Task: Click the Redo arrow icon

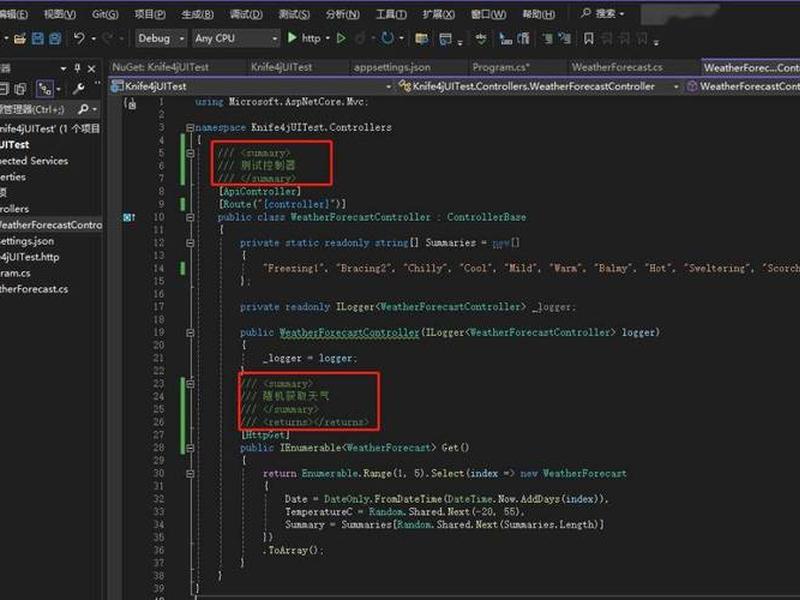Action: 108,38
